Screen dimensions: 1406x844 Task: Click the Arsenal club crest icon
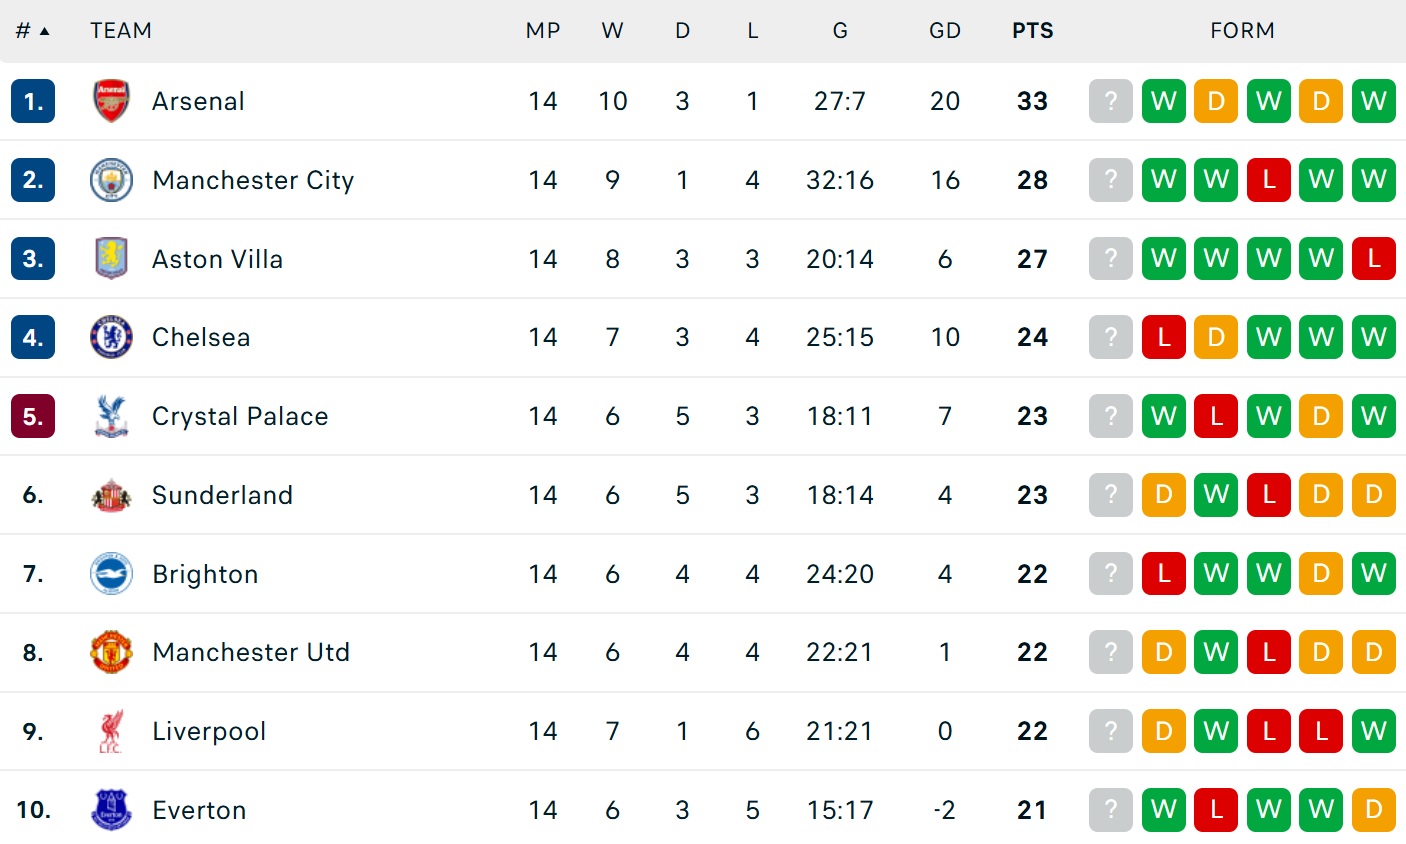pyautogui.click(x=111, y=101)
